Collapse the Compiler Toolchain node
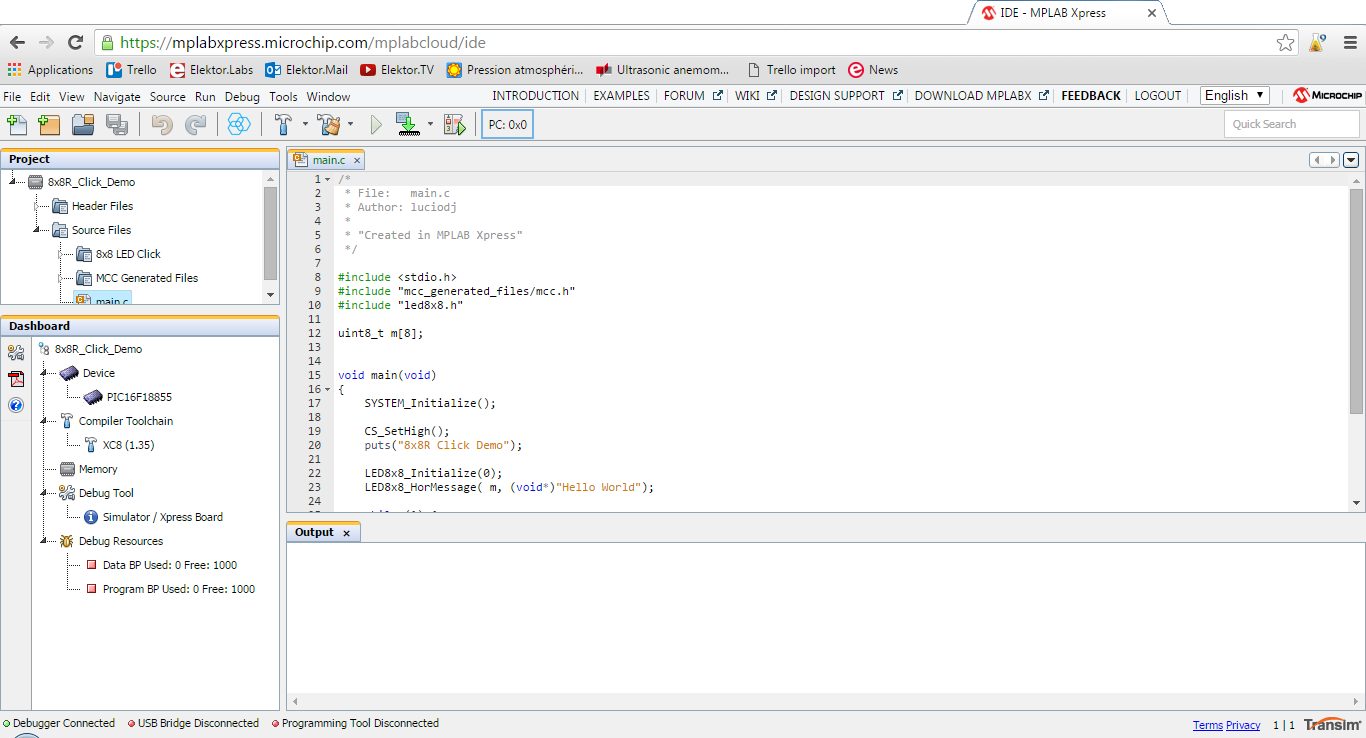Image resolution: width=1366 pixels, height=738 pixels. click(45, 421)
